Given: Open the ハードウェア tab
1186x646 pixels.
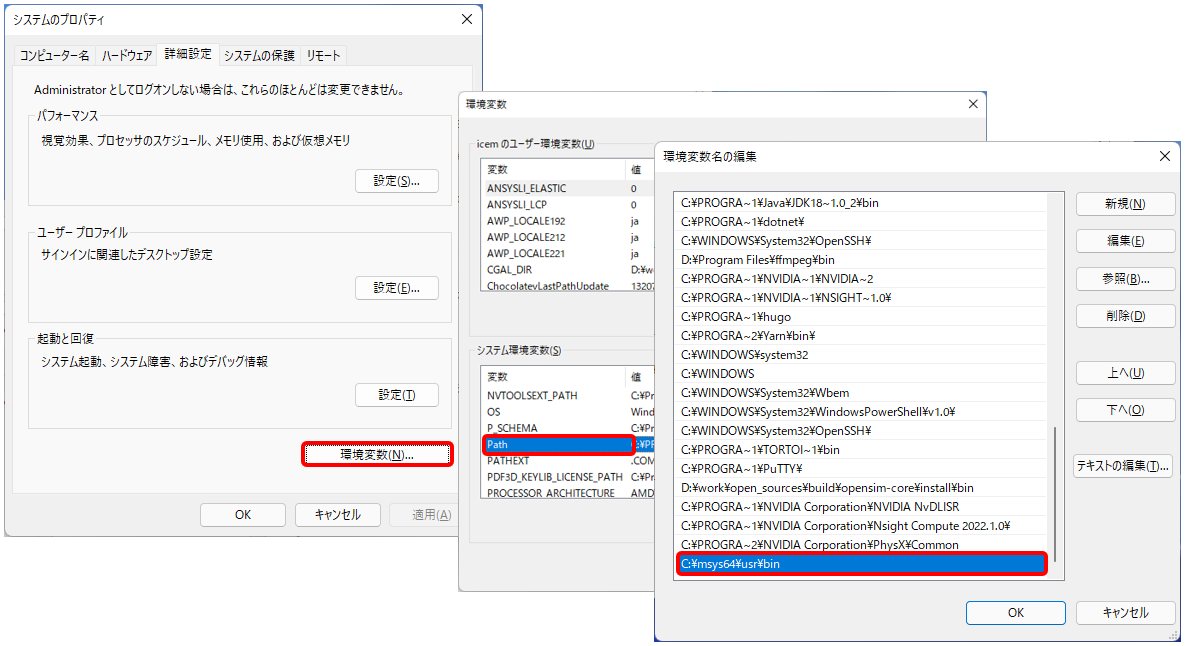Looking at the screenshot, I should click(x=127, y=55).
